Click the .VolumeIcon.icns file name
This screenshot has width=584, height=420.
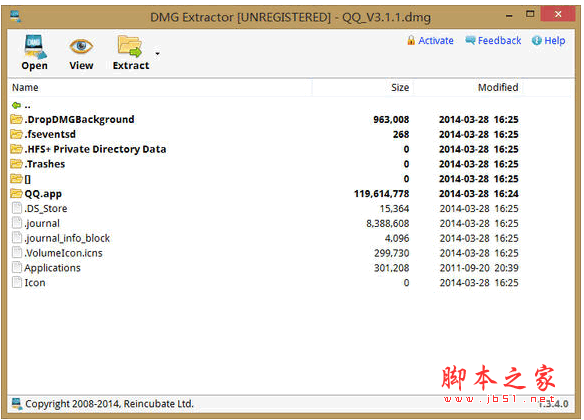(x=63, y=253)
